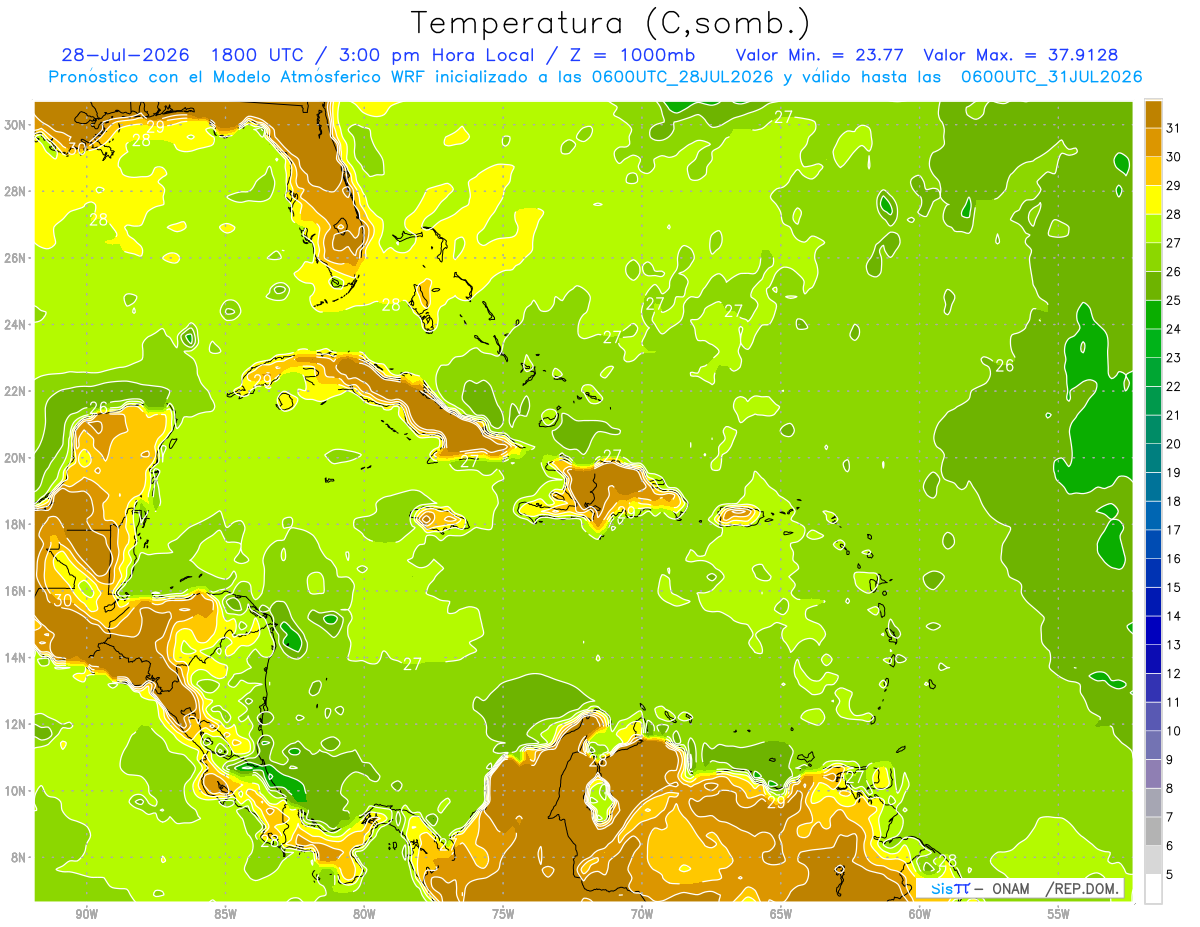Click the "10N" latitude label

(17, 790)
